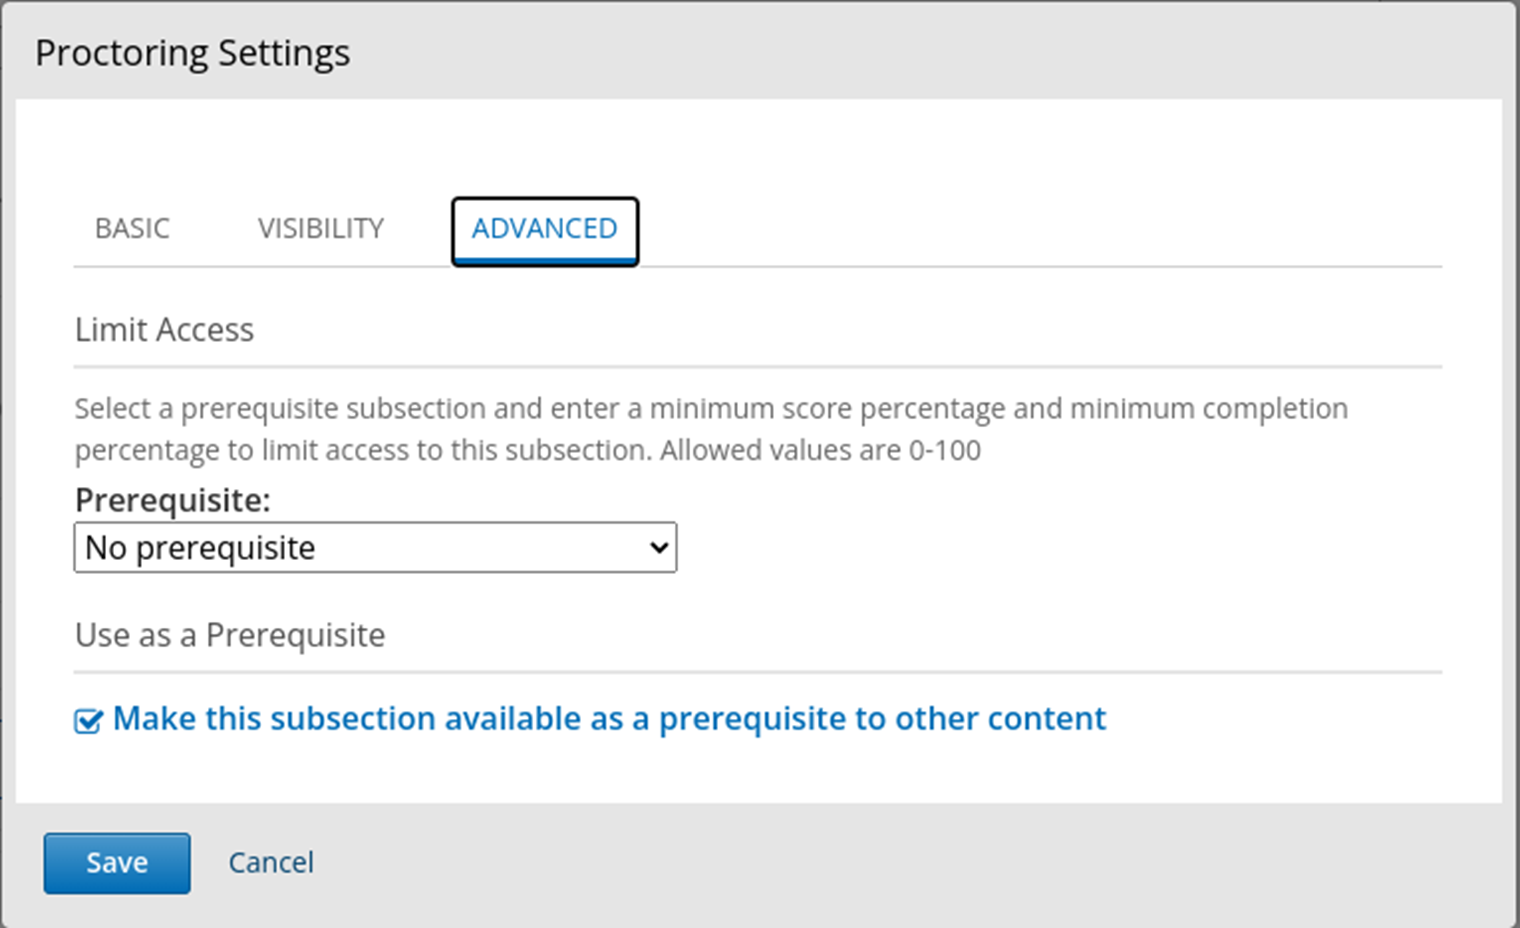Screen dimensions: 1520x928
Task: Uncheck the blue prerequisite checkmark icon
Action: click(88, 721)
